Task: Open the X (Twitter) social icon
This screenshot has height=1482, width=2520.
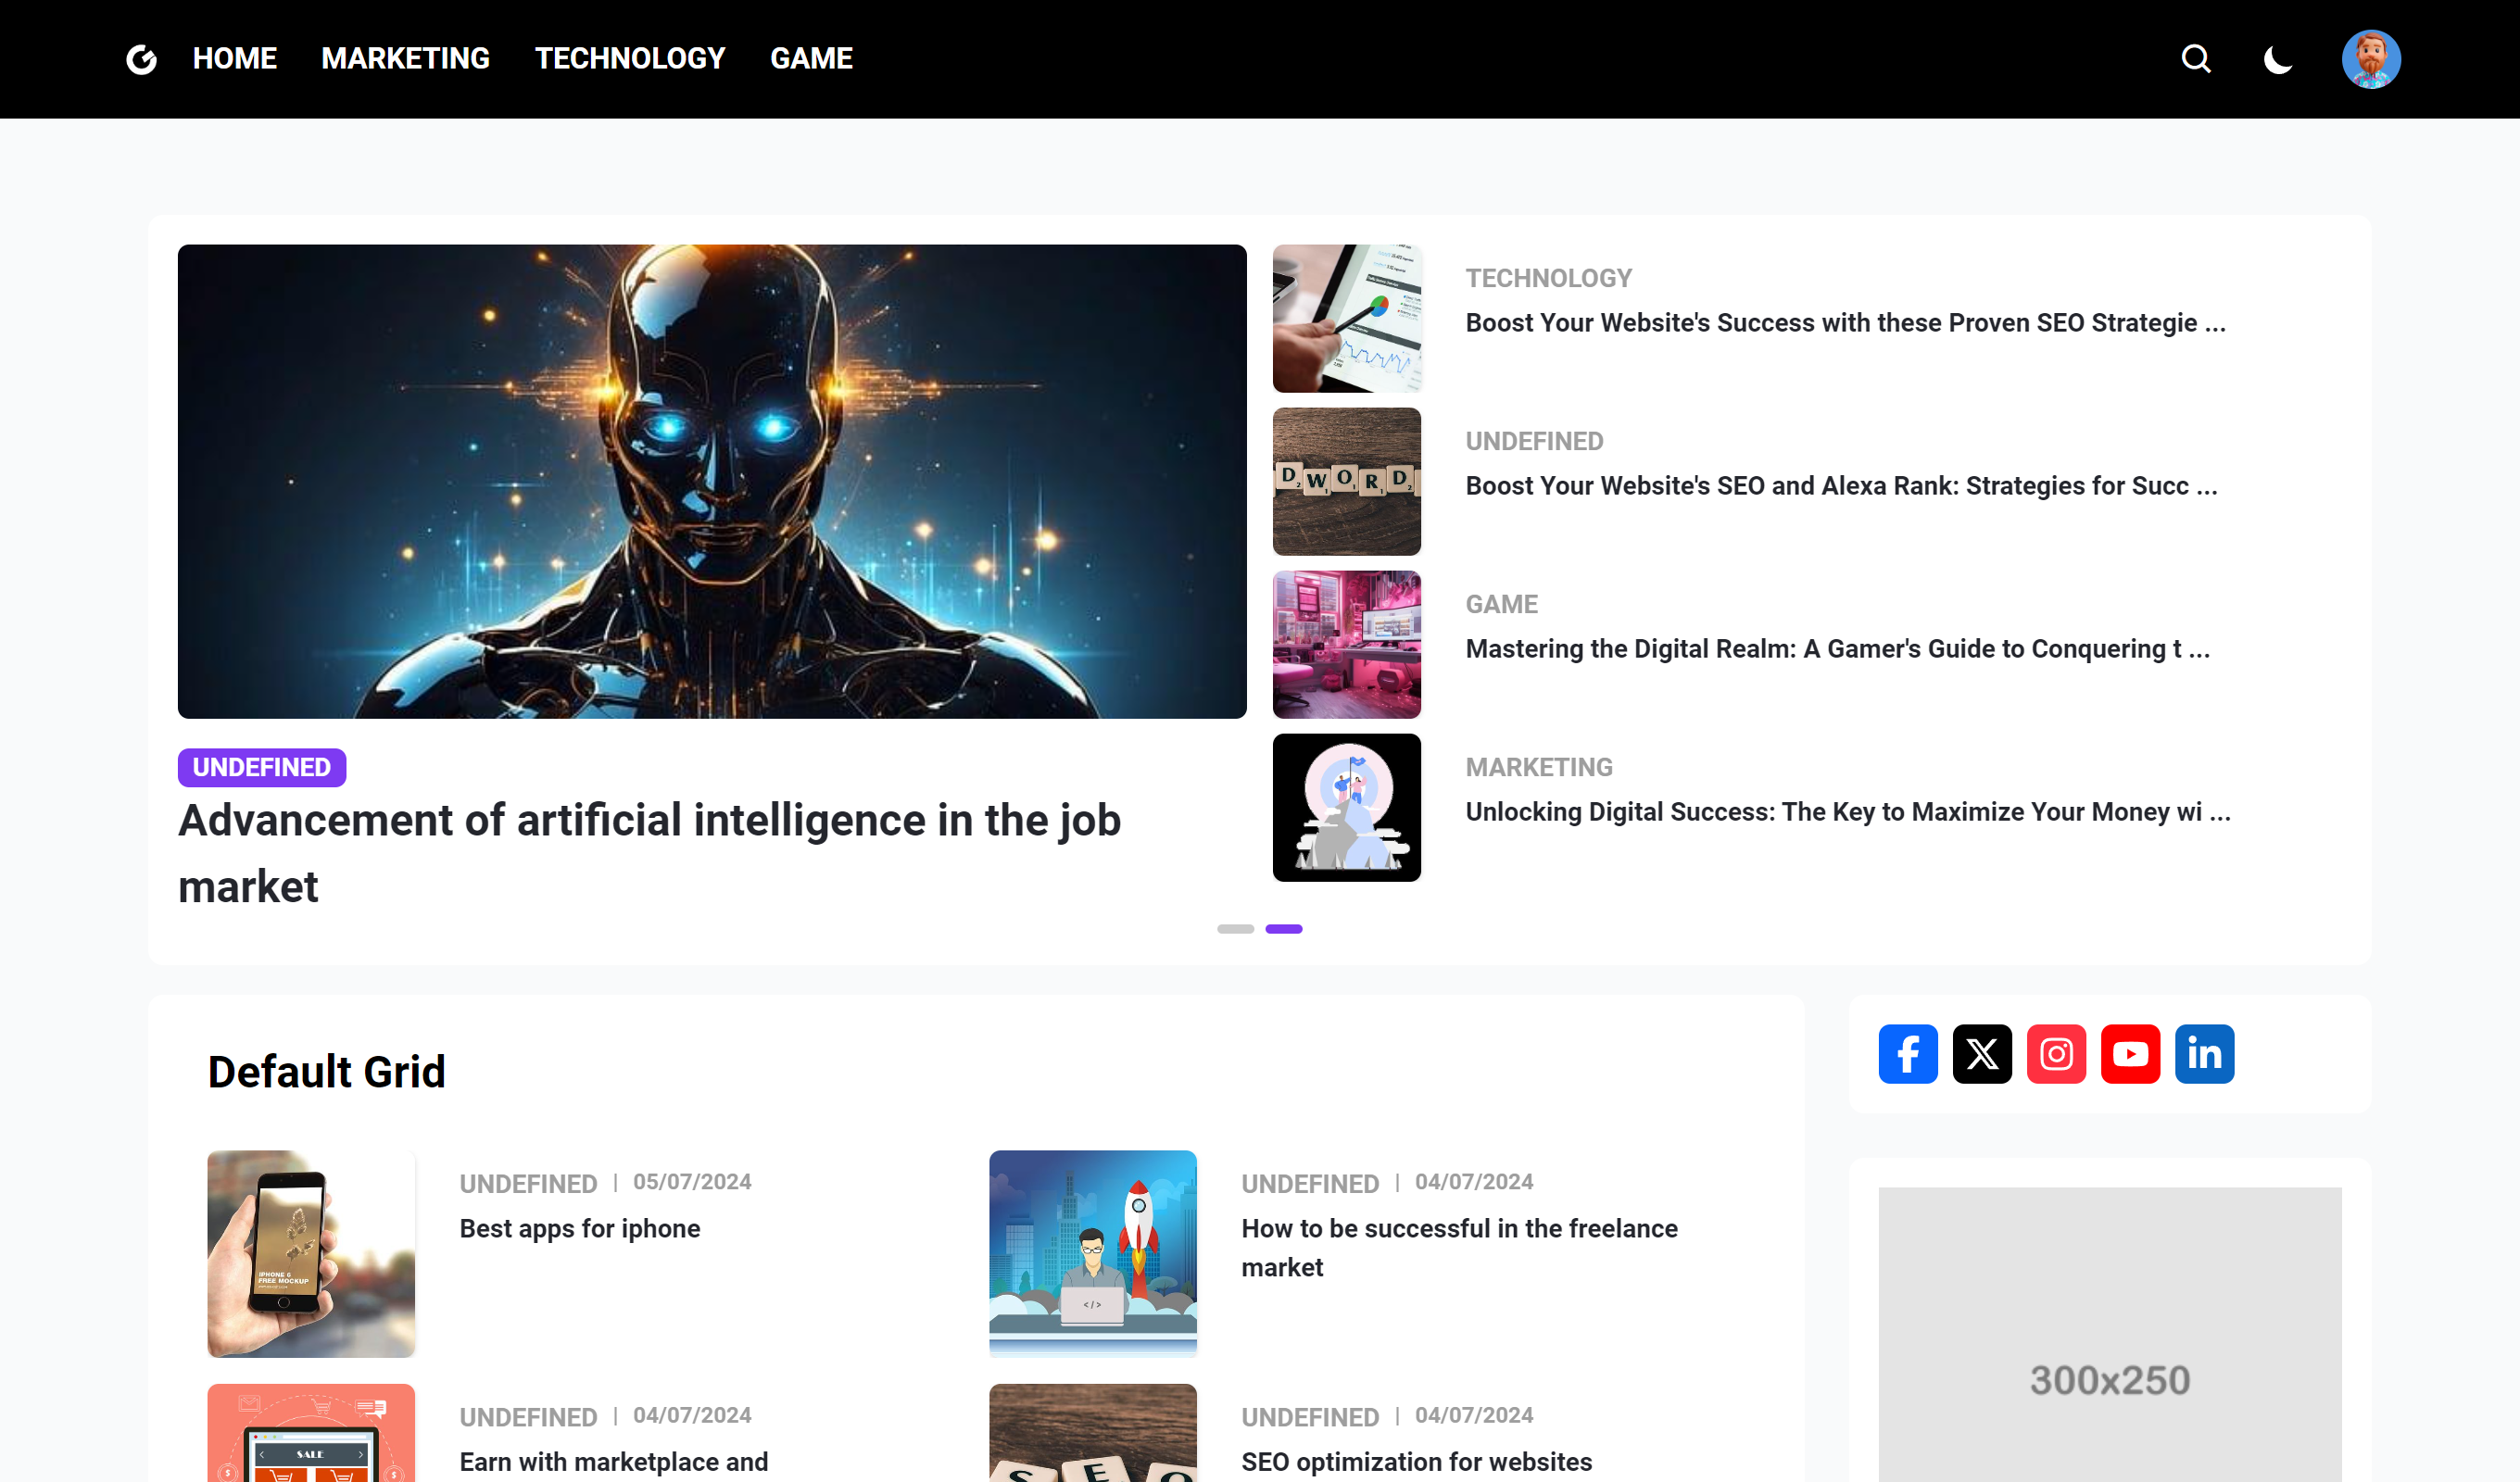Action: pyautogui.click(x=1981, y=1053)
